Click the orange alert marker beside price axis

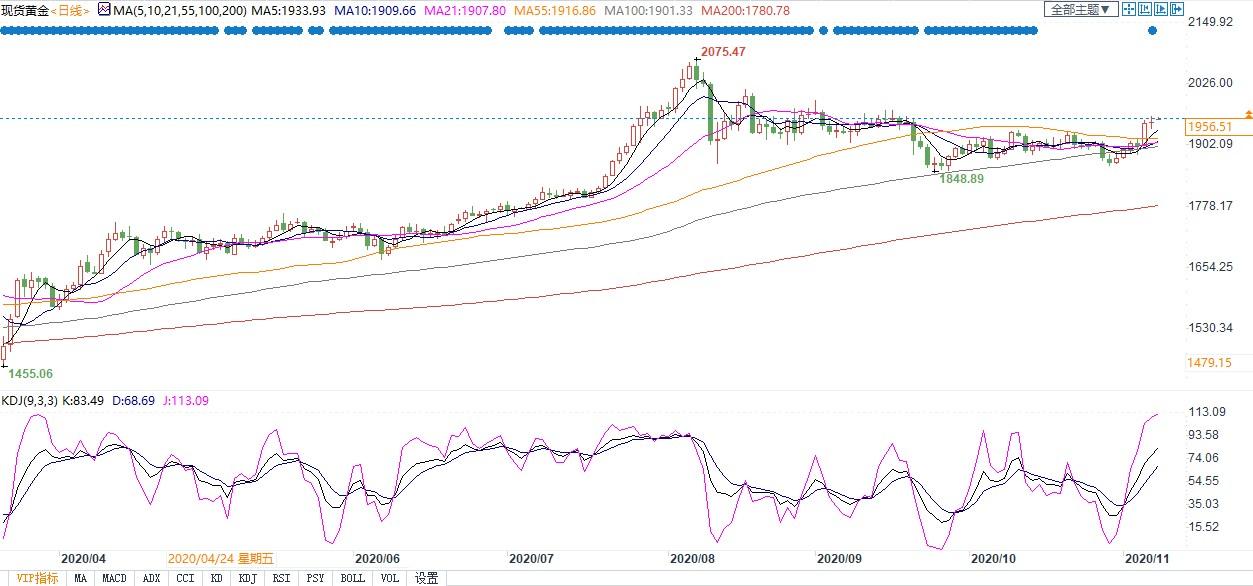point(1247,115)
